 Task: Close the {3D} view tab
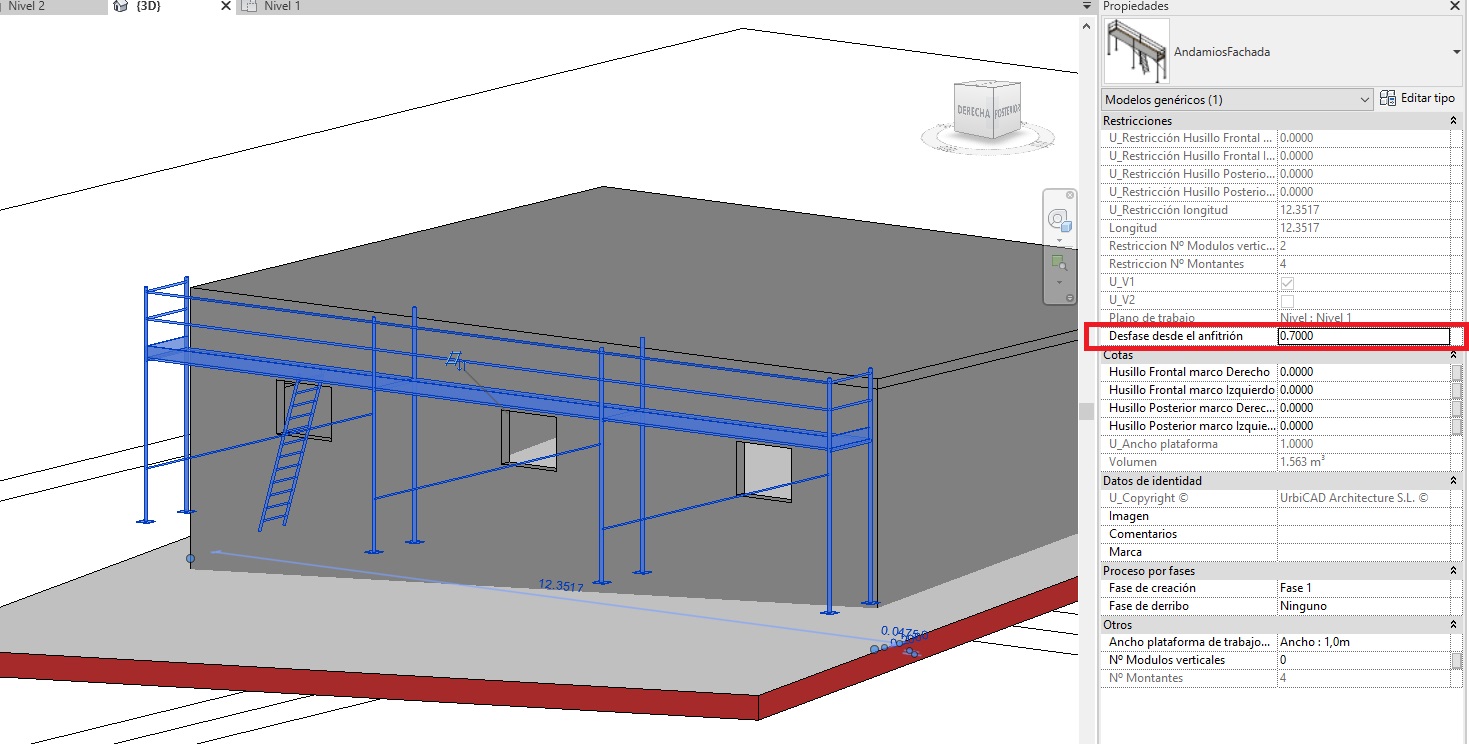click(225, 7)
